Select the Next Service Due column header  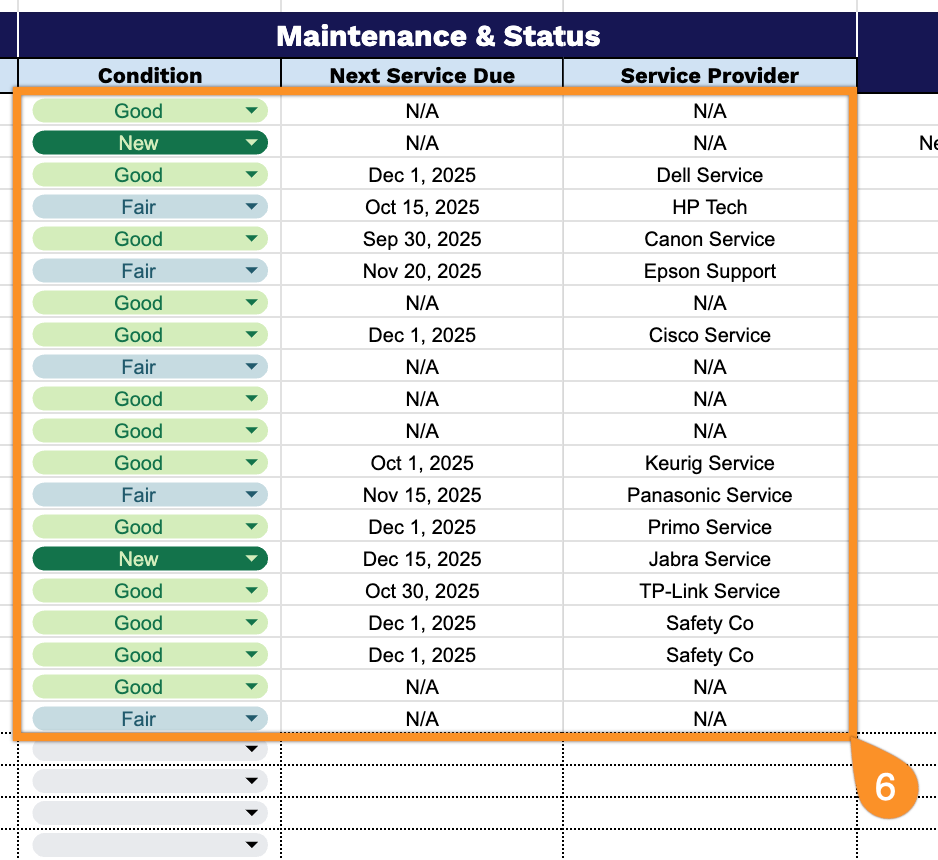click(422, 75)
